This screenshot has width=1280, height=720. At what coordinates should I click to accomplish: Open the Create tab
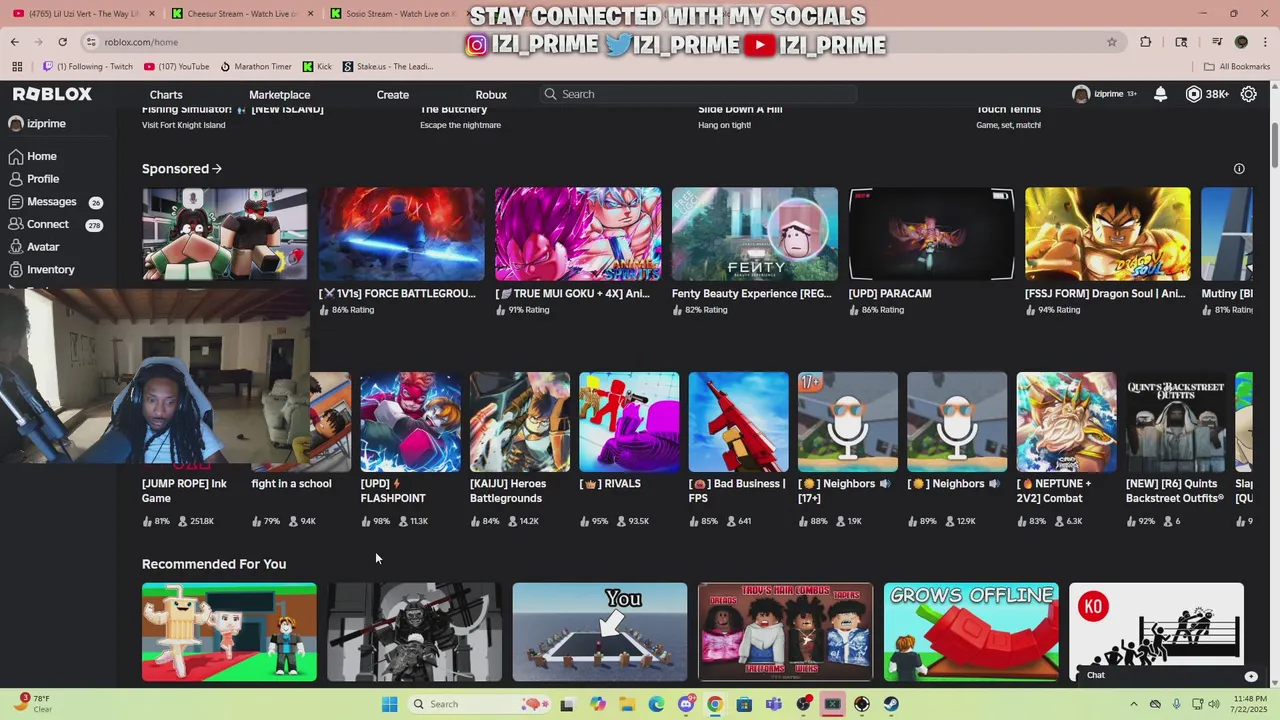pos(393,95)
